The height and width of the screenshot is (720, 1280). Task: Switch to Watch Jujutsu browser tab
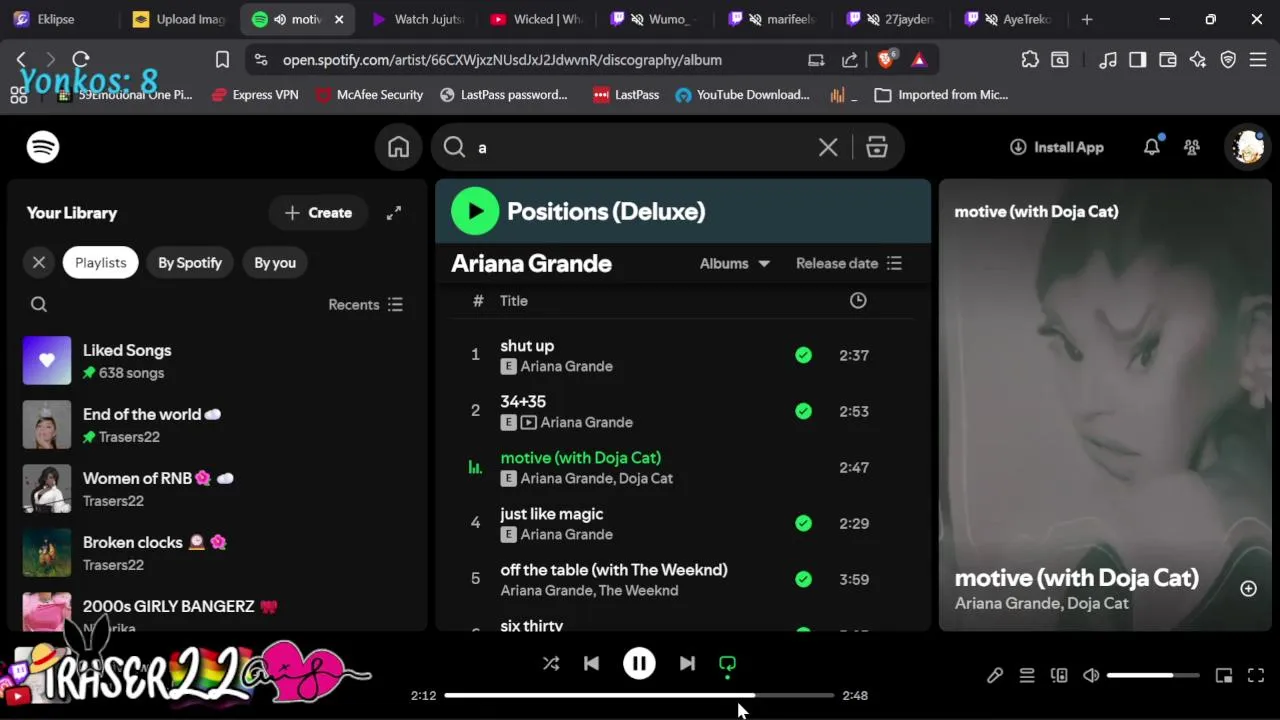[x=419, y=19]
